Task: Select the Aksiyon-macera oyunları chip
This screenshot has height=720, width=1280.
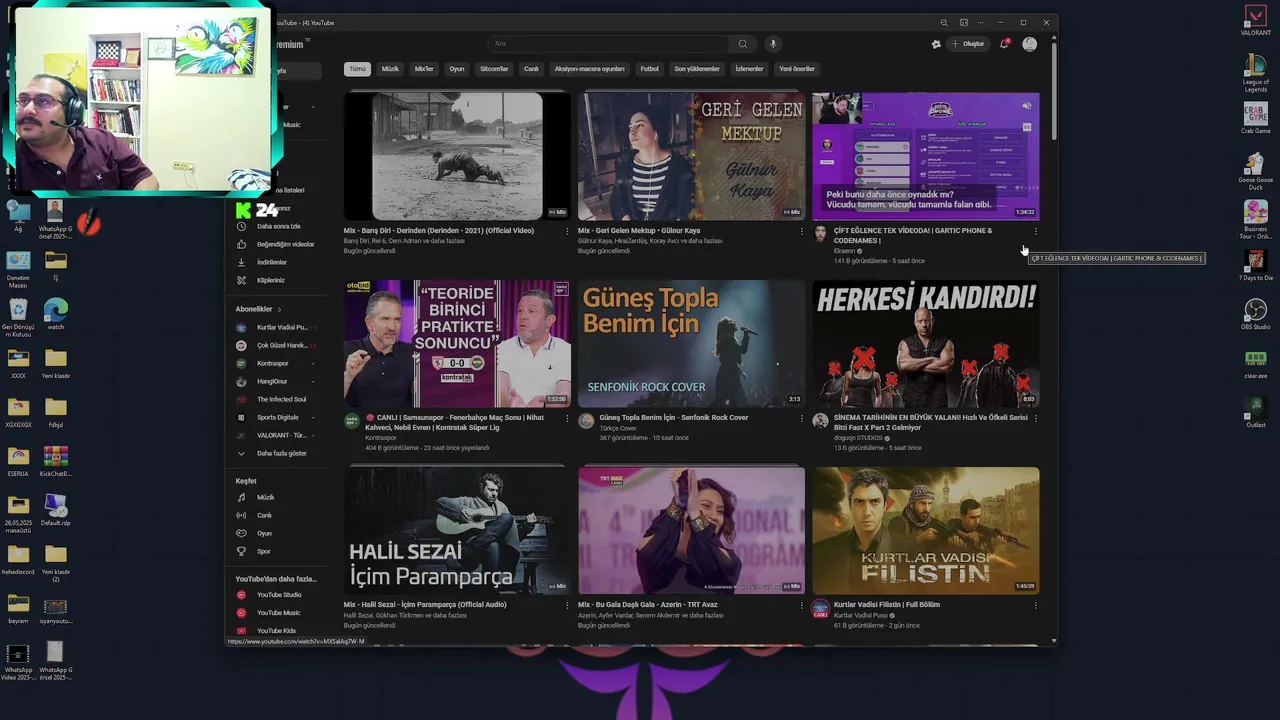Action: (x=589, y=69)
